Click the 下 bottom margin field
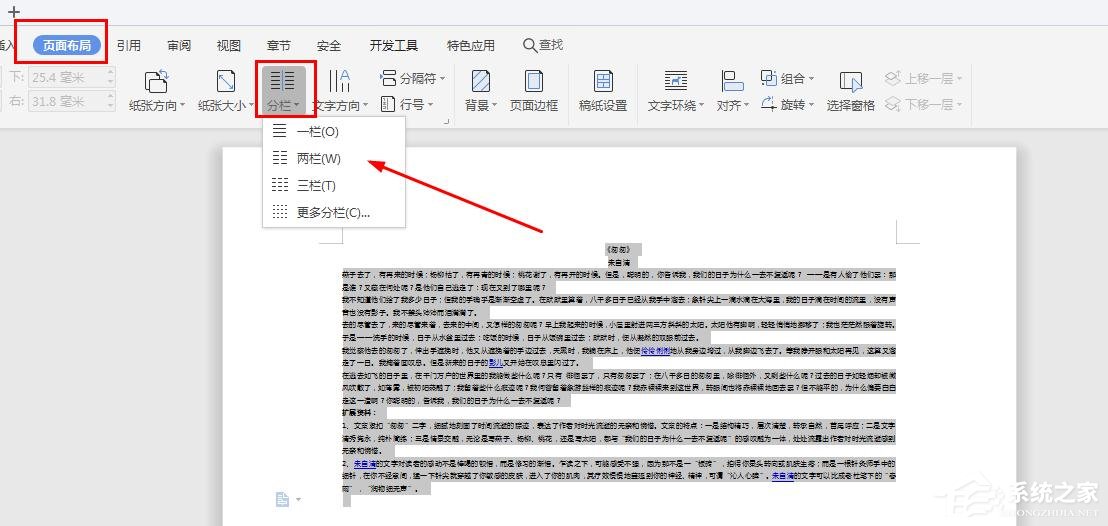The width and height of the screenshot is (1108, 526). point(66,77)
